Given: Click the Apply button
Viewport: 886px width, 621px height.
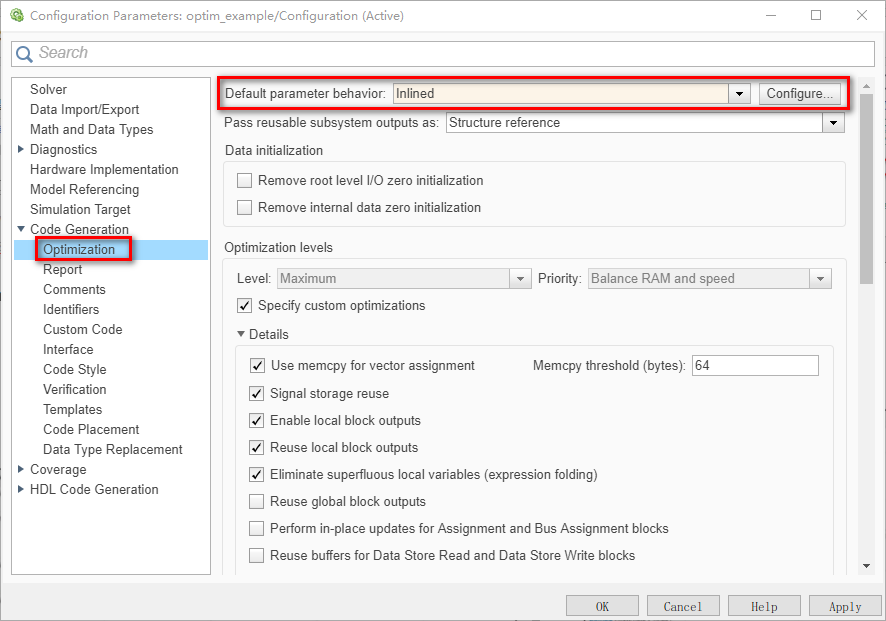Looking at the screenshot, I should (845, 607).
